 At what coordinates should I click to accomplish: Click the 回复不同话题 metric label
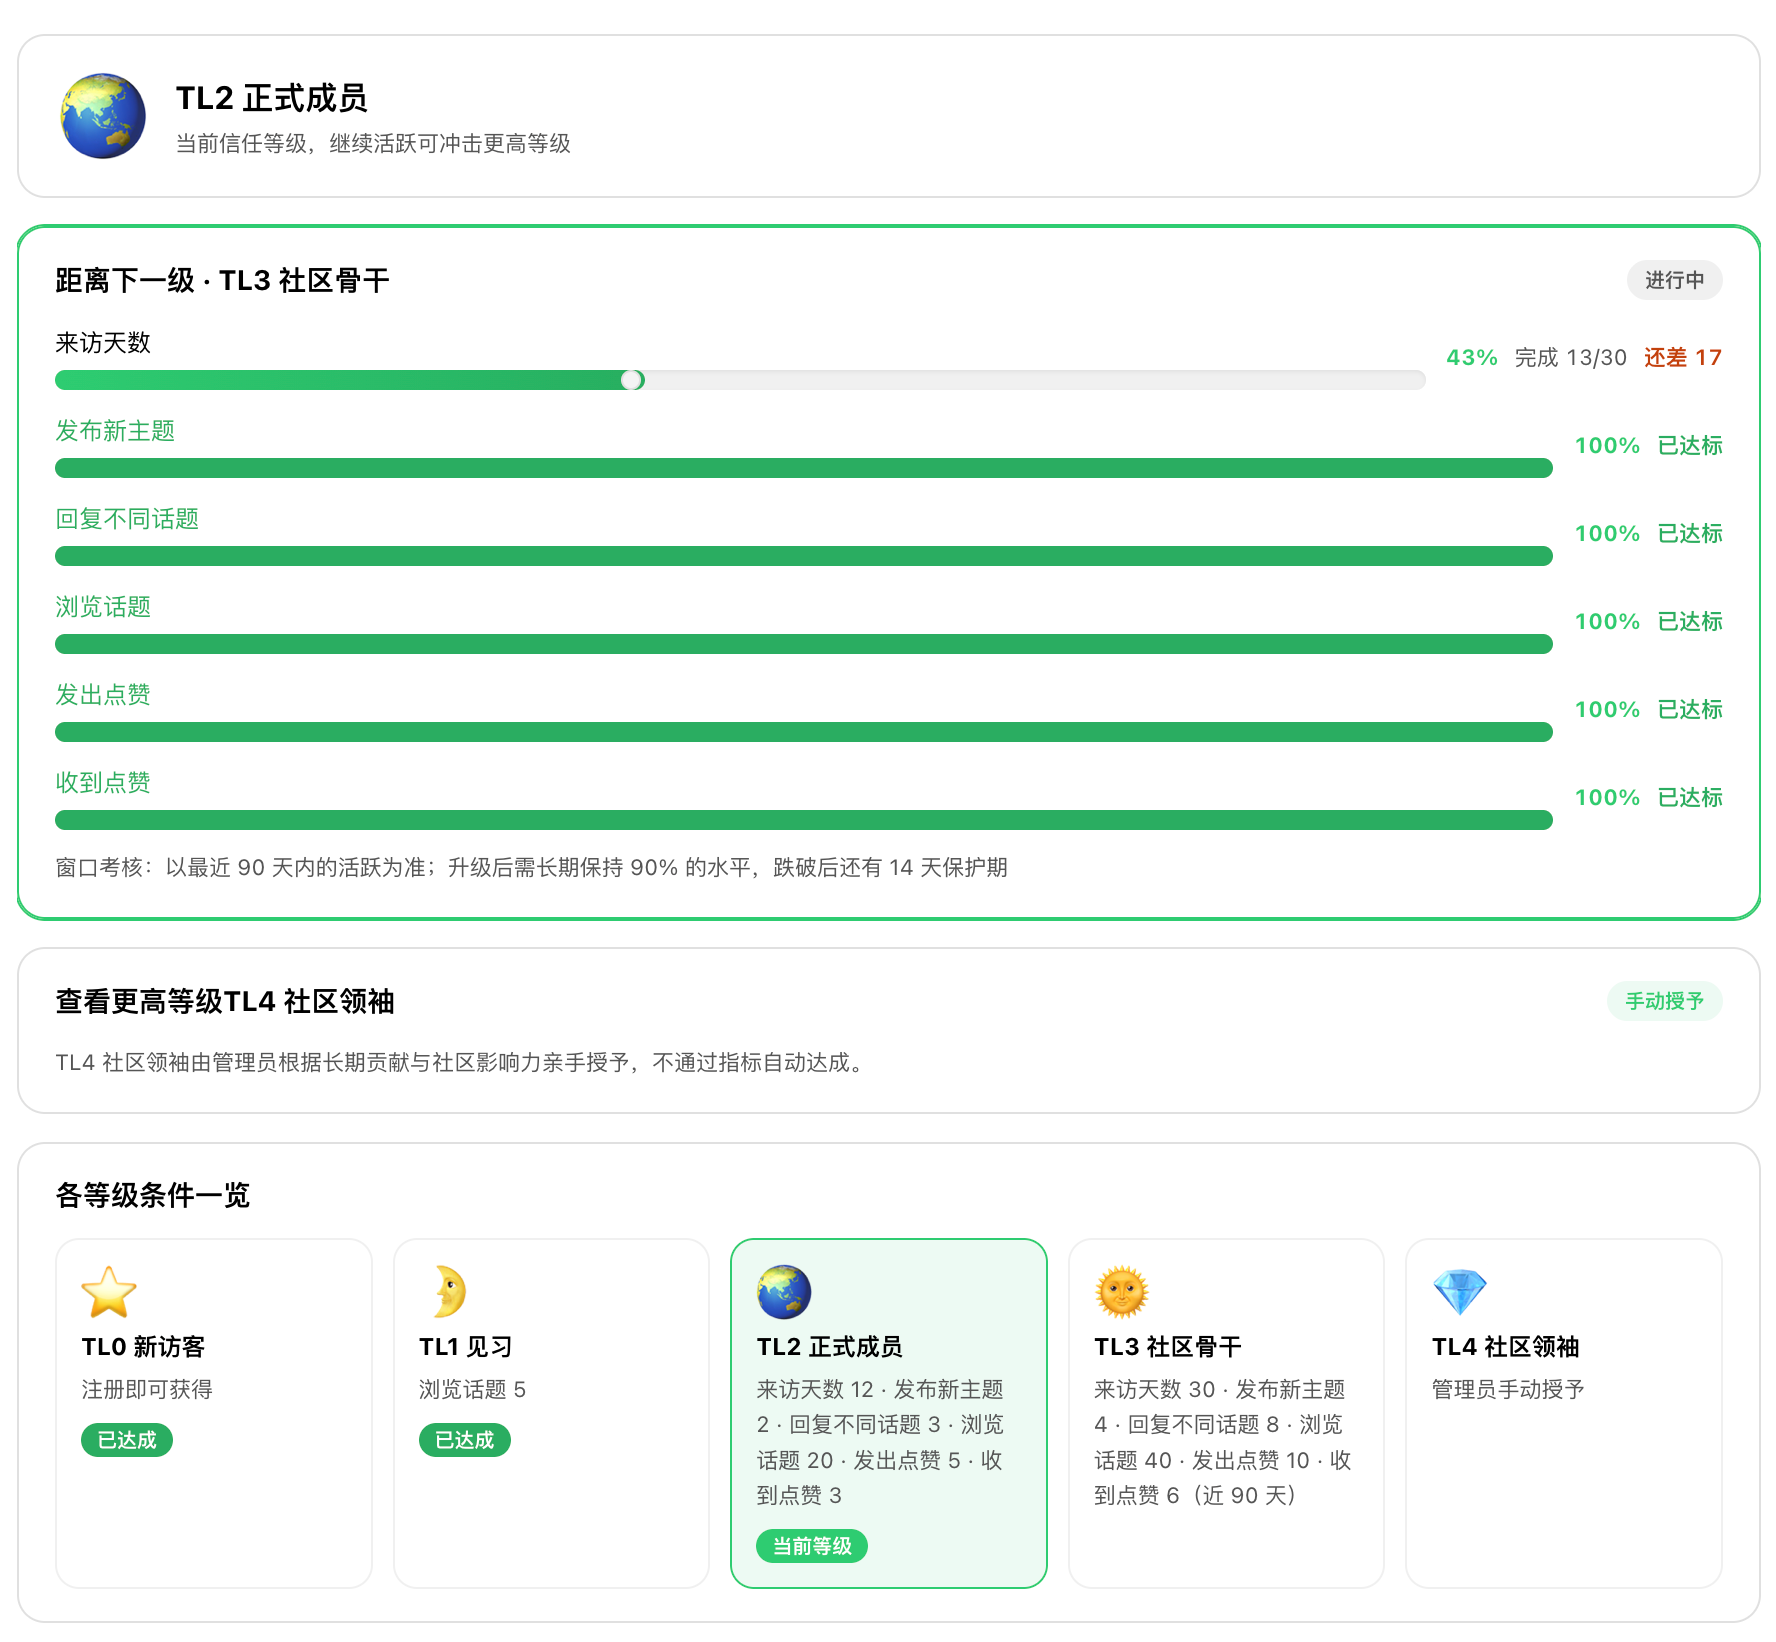pos(127,519)
